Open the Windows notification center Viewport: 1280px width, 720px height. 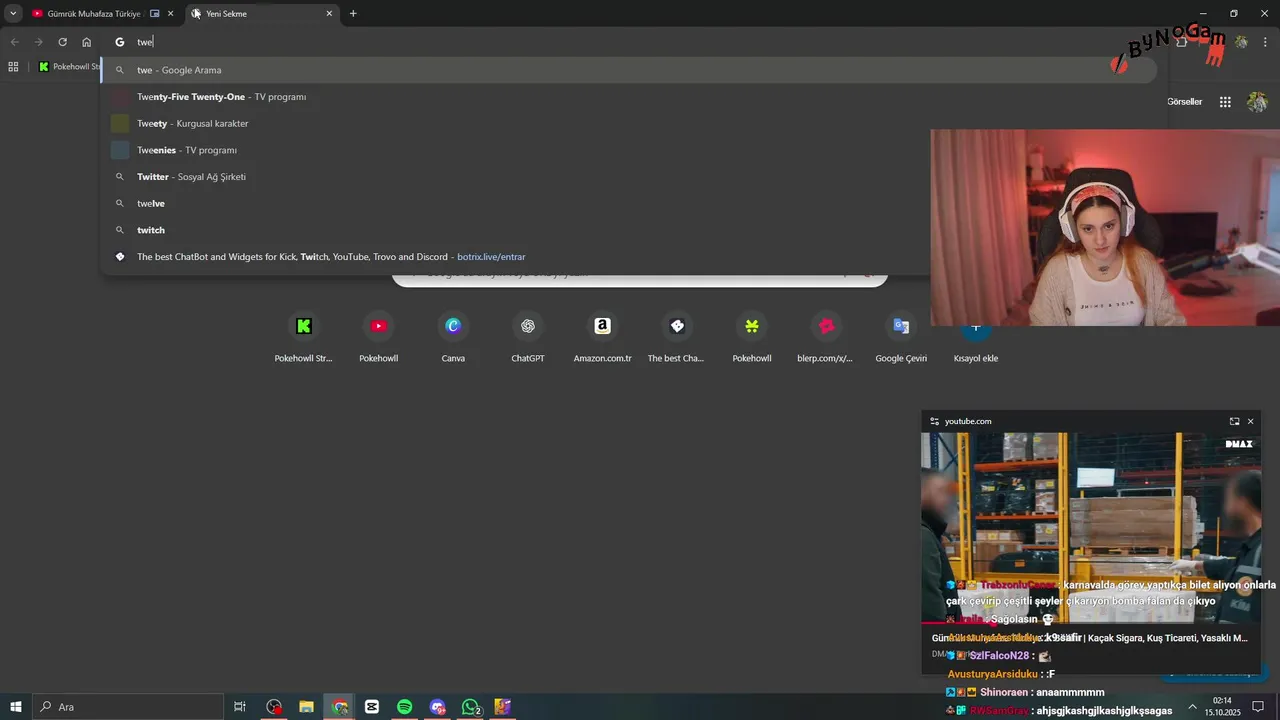(x=1259, y=707)
